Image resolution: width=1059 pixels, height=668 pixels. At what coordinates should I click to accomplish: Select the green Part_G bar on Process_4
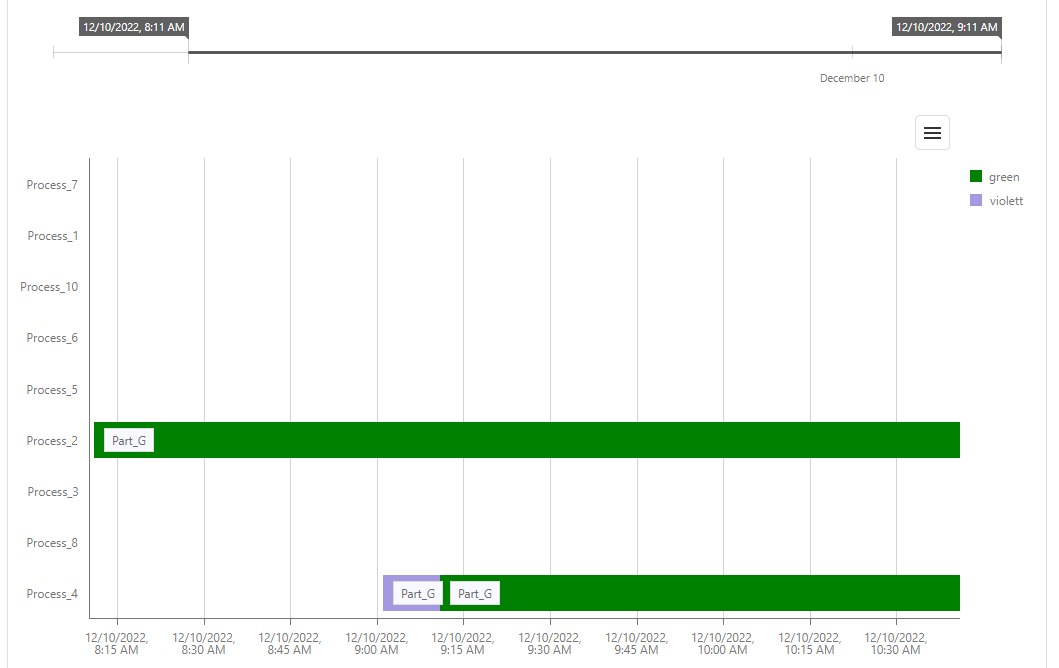[x=700, y=592]
